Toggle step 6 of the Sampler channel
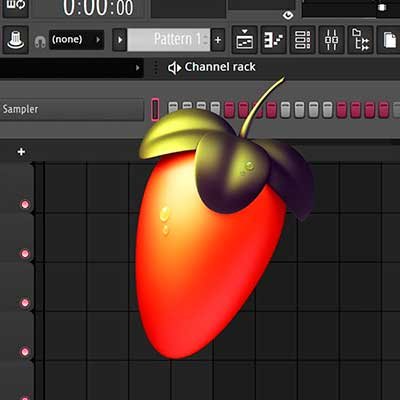The image size is (400, 400). click(243, 110)
